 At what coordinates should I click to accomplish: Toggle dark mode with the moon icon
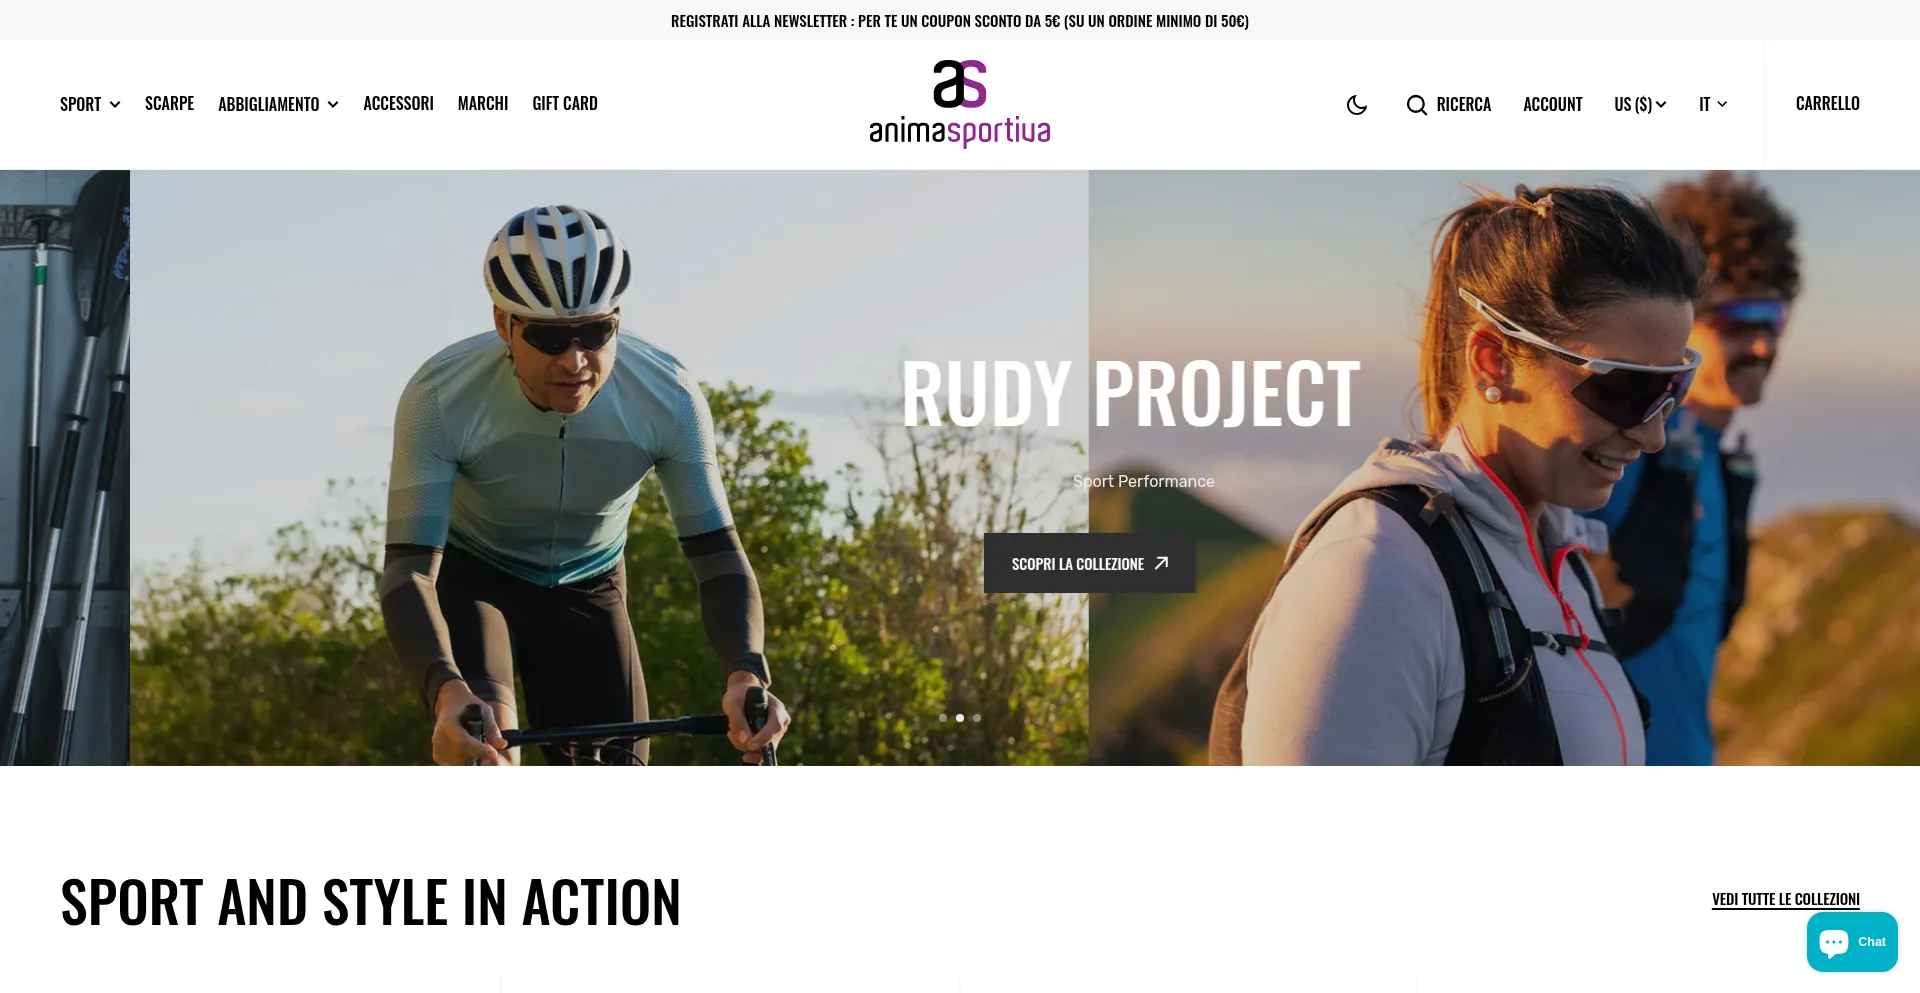click(x=1357, y=105)
